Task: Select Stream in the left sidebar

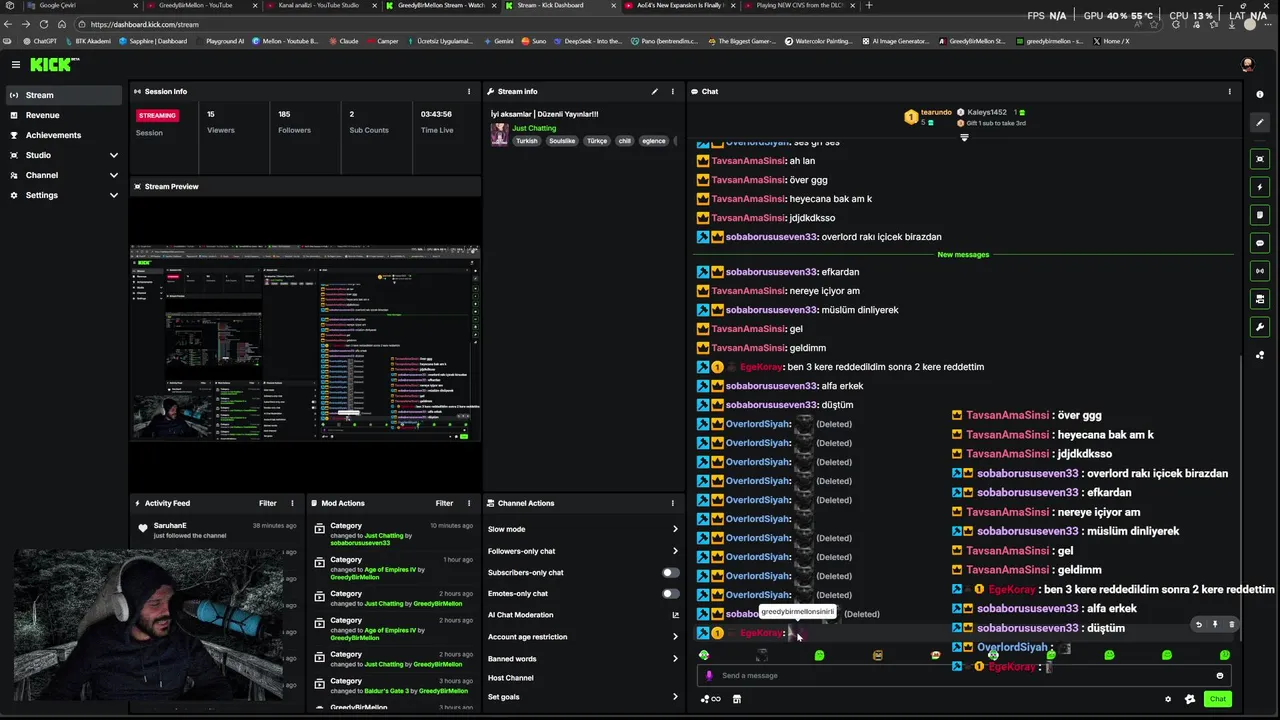Action: [x=64, y=95]
